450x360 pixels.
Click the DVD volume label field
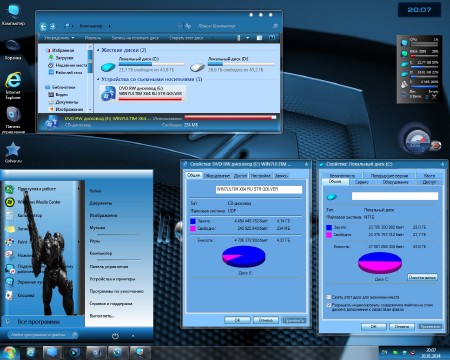pos(259,189)
